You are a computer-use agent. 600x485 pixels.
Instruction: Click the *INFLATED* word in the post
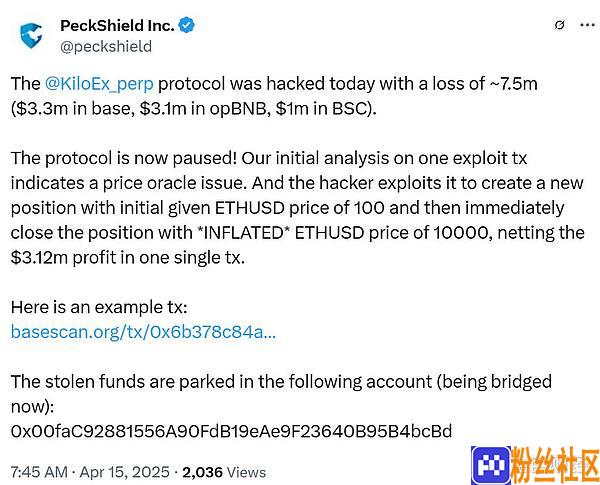tap(243, 233)
